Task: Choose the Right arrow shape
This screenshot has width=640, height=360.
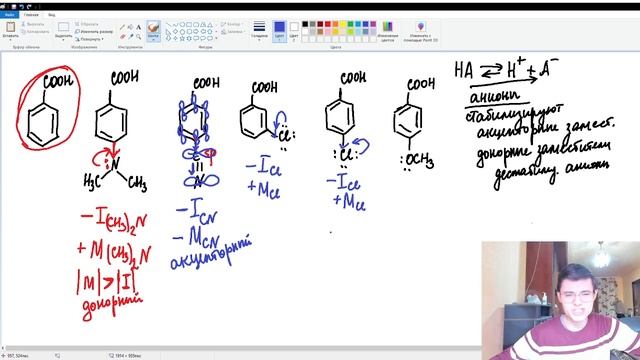Action: pos(196,31)
